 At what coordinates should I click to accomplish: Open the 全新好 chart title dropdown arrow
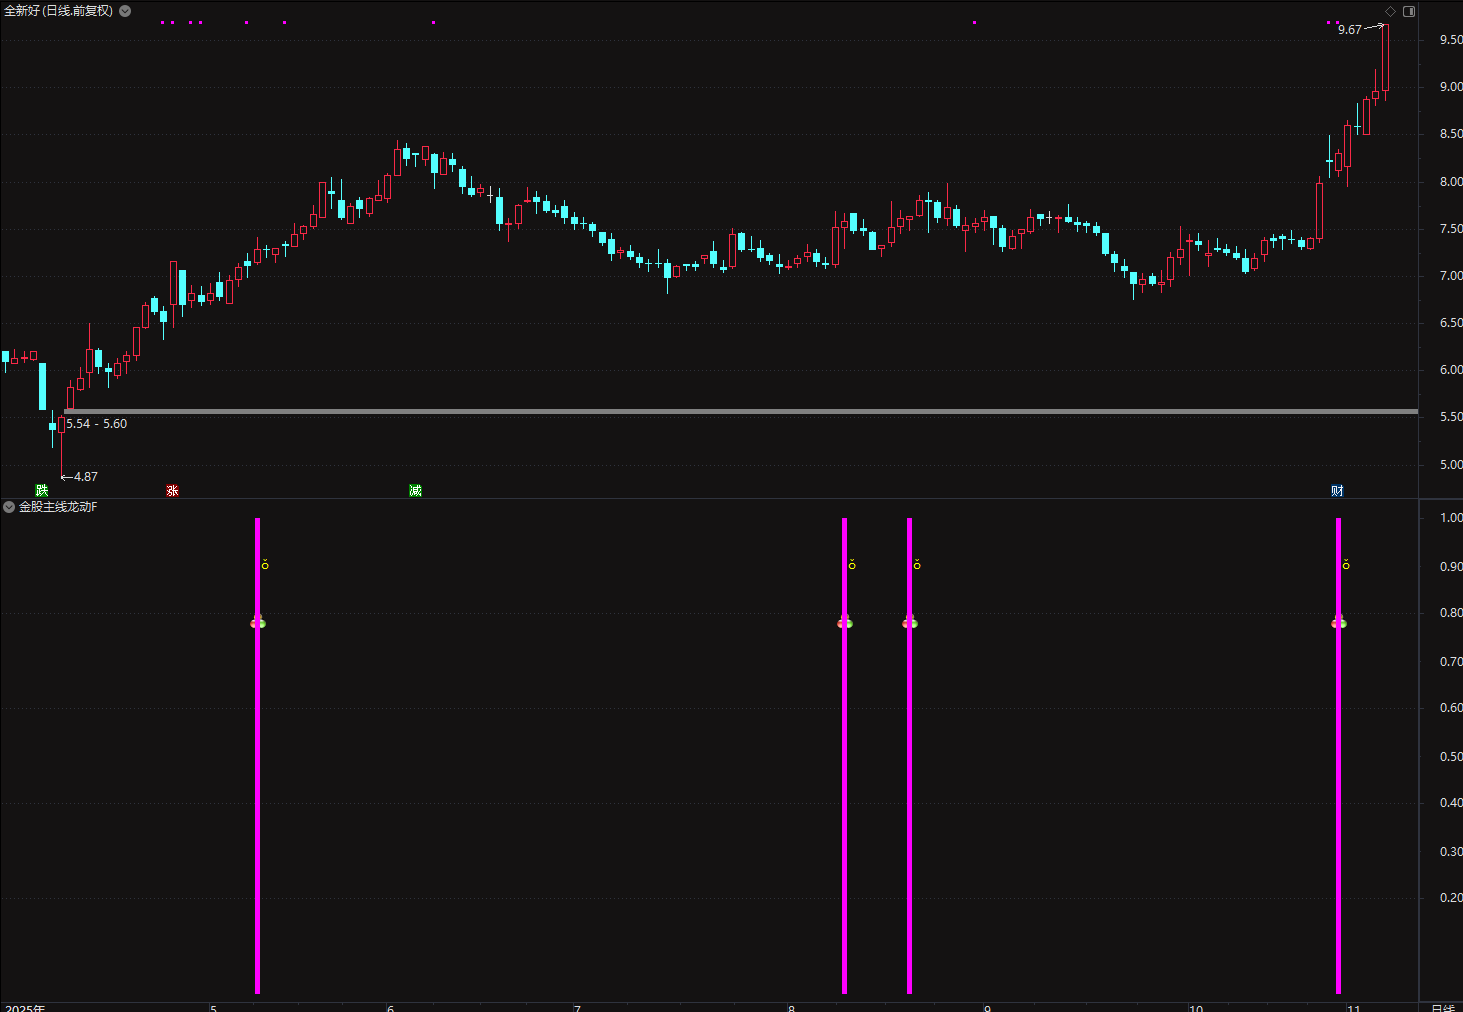click(125, 11)
